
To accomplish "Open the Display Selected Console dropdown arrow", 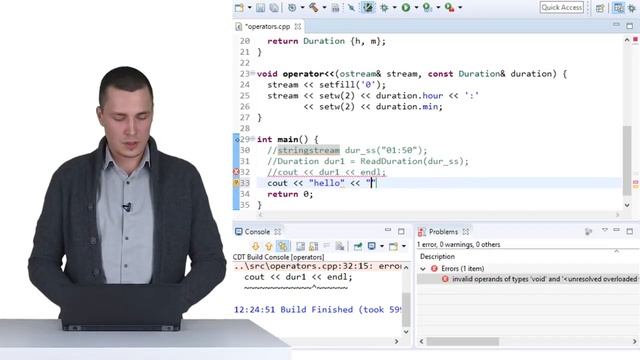I will tap(382, 246).
